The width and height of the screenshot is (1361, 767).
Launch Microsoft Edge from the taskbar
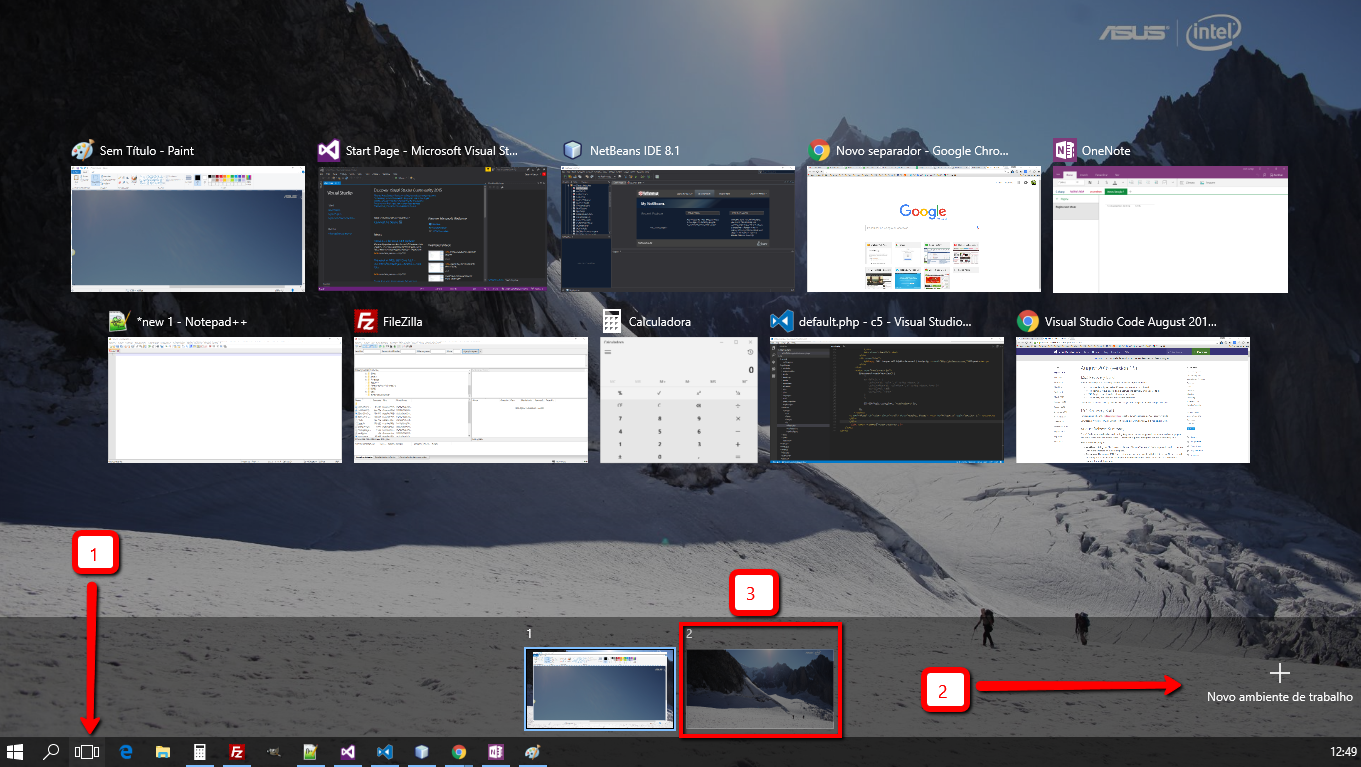[x=127, y=752]
